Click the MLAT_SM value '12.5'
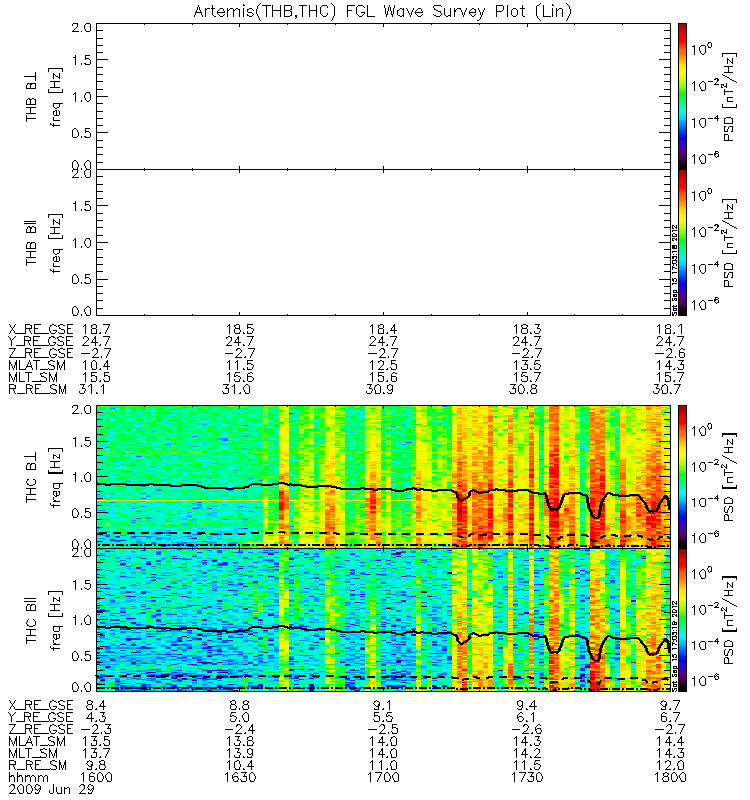Image resolution: width=750 pixels, height=800 pixels. click(383, 365)
